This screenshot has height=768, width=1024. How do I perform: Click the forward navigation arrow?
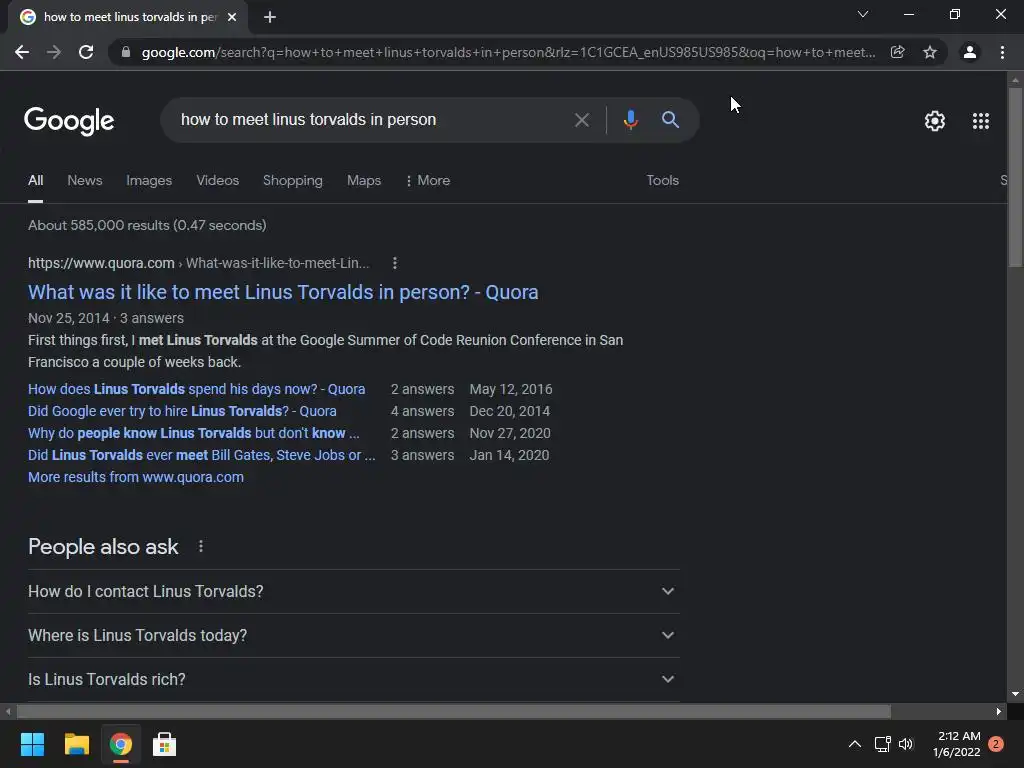tap(54, 52)
